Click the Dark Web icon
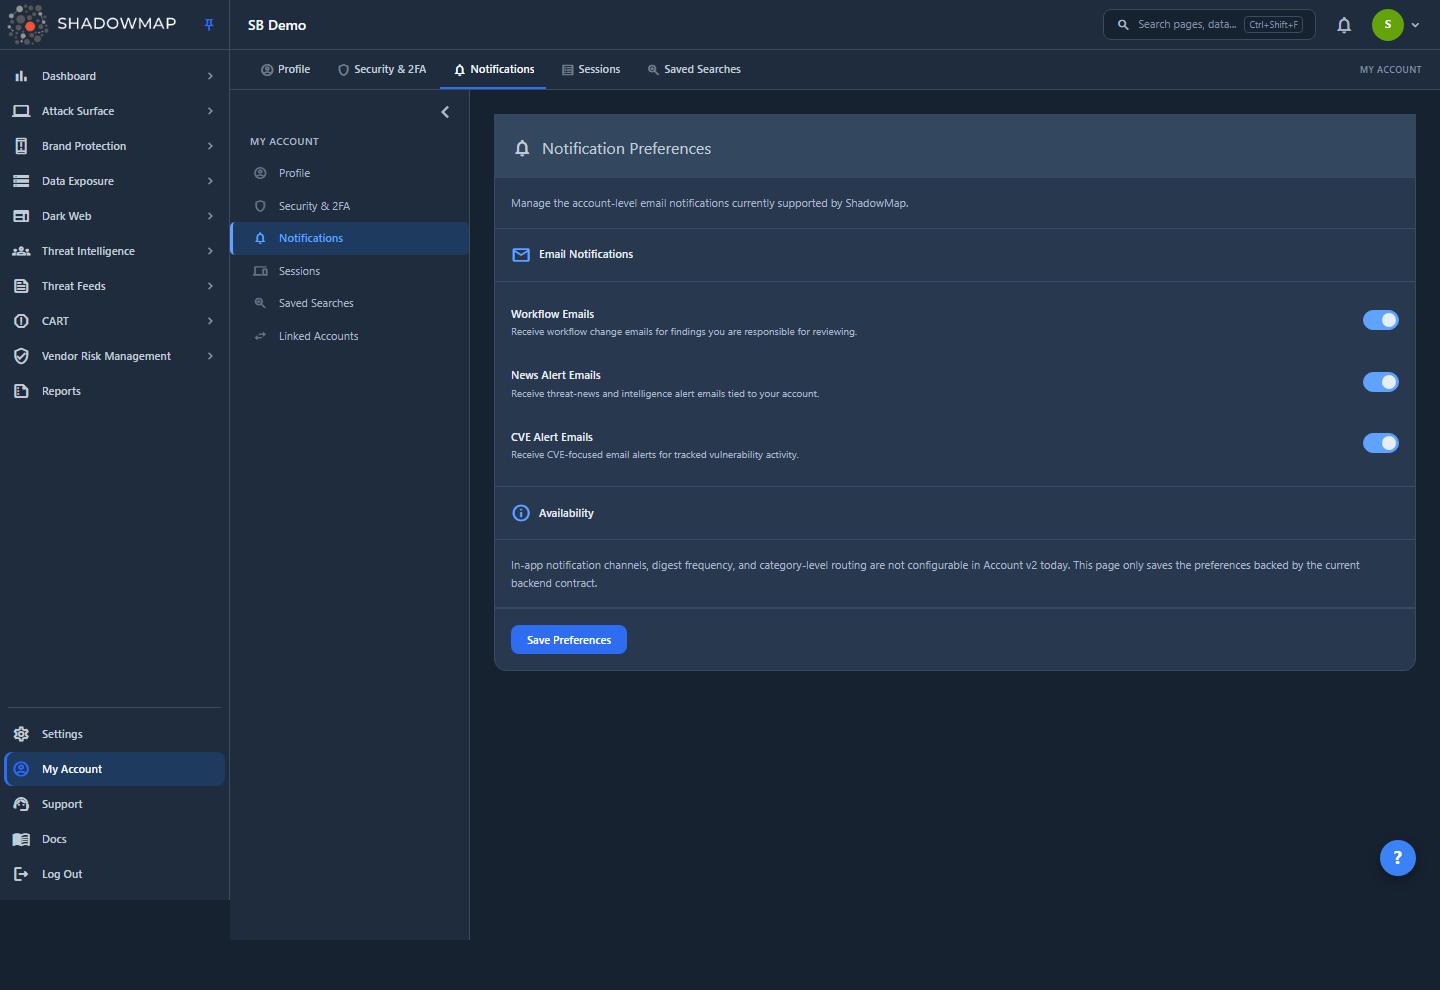This screenshot has width=1440, height=990. (21, 216)
